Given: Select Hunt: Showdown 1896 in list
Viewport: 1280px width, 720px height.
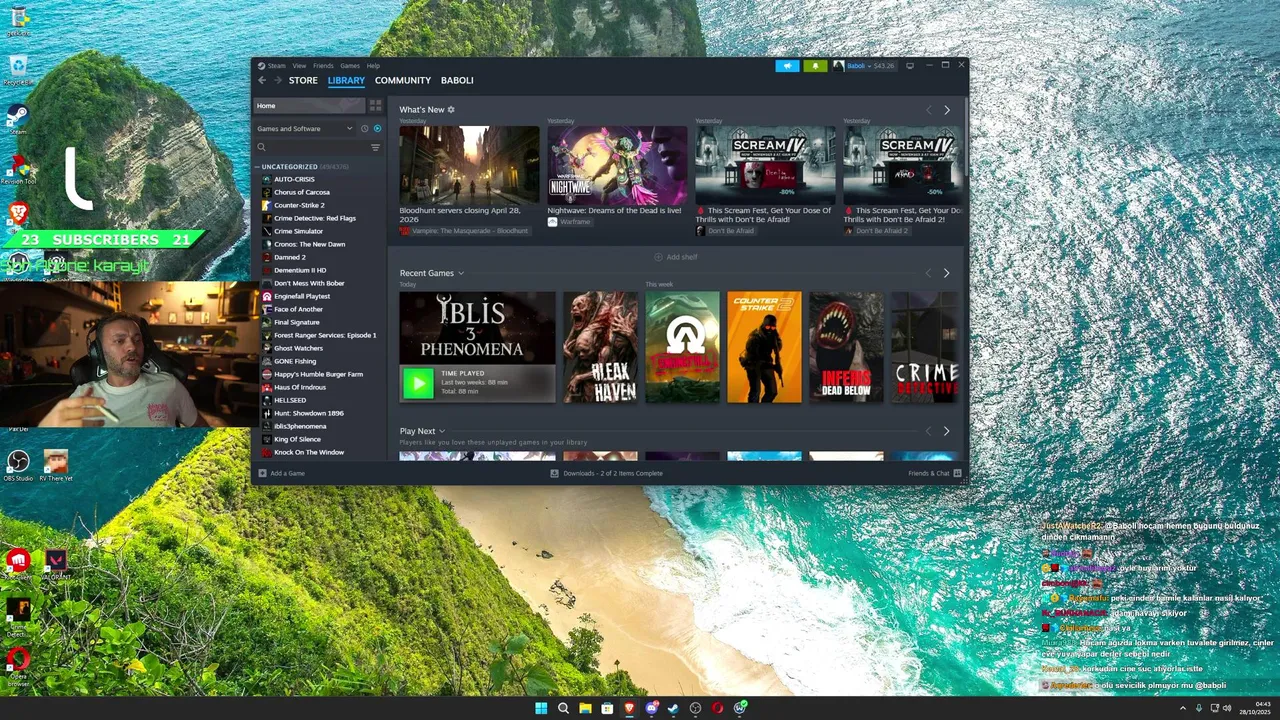Looking at the screenshot, I should point(309,413).
